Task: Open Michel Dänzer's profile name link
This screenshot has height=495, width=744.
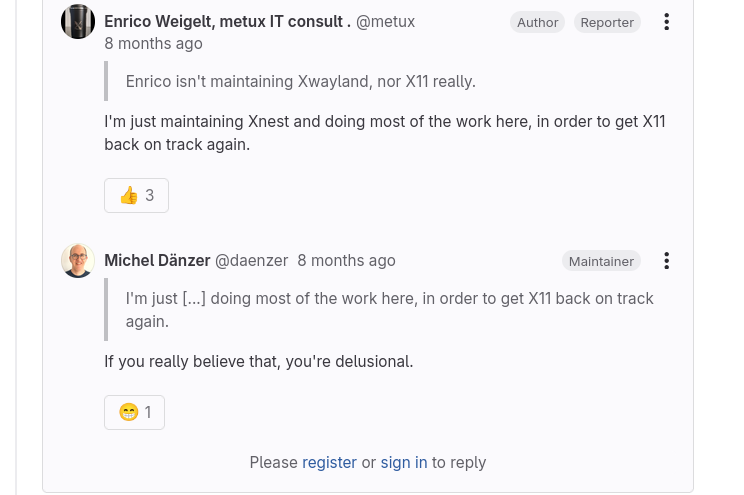Action: 157,261
